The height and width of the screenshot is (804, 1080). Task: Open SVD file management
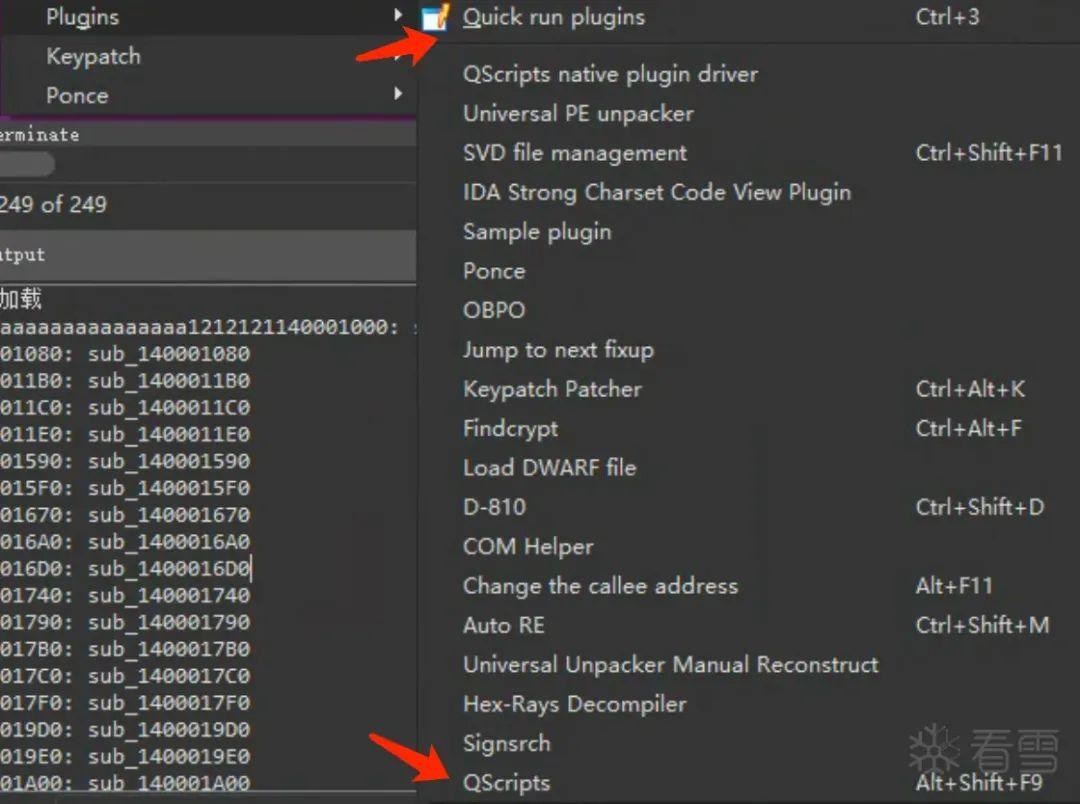click(575, 152)
